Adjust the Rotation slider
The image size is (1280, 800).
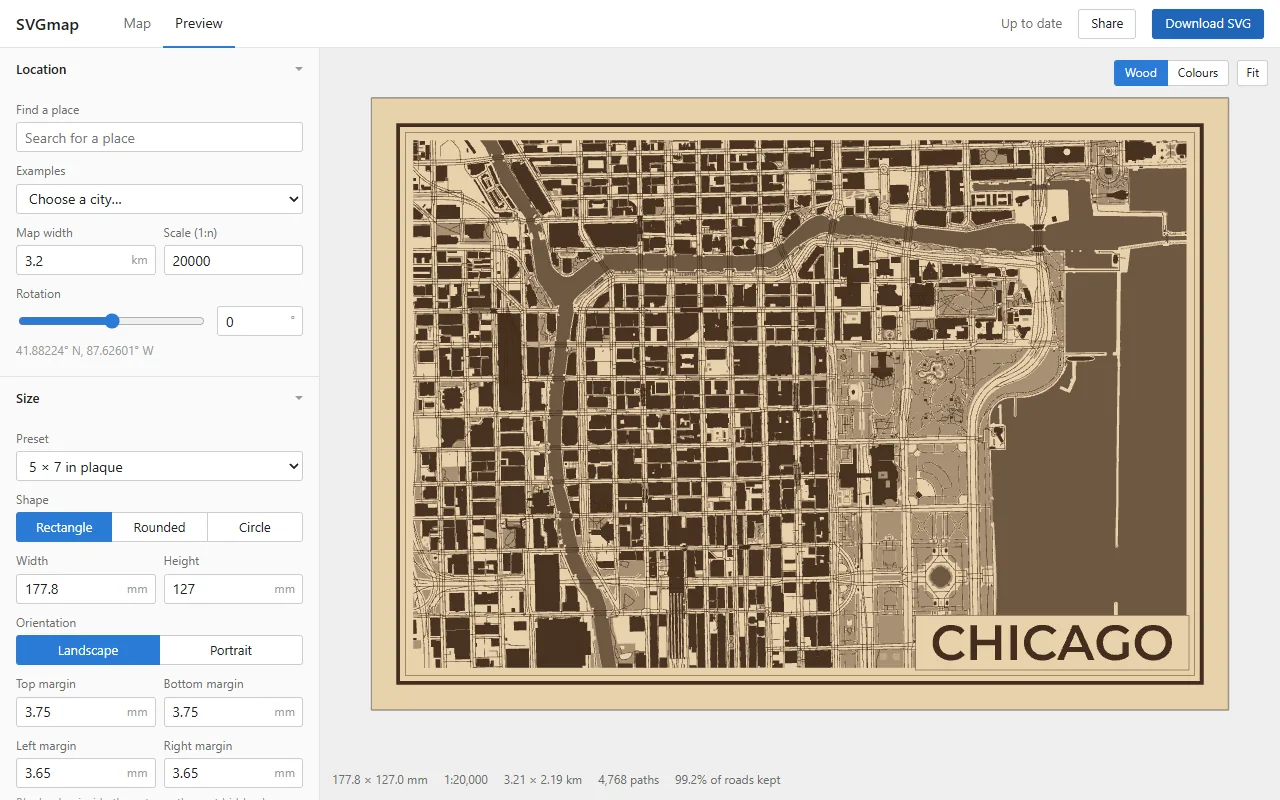[x=111, y=321]
